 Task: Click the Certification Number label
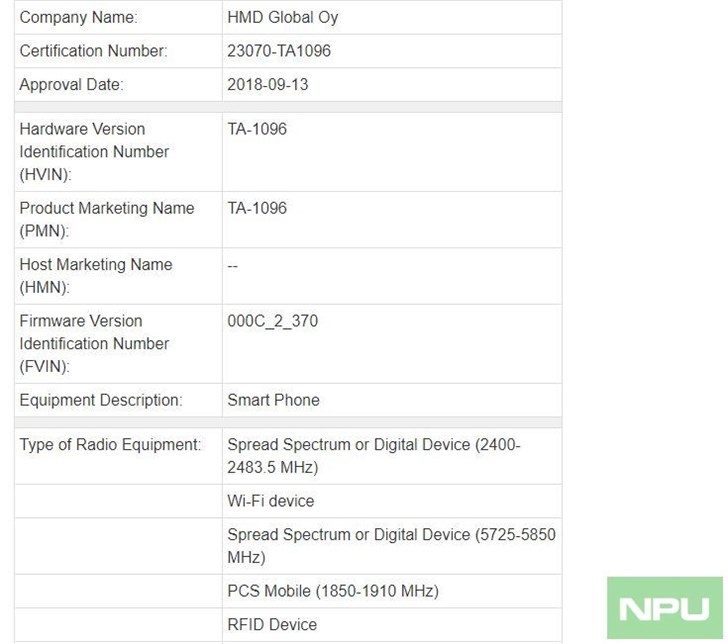click(x=93, y=51)
